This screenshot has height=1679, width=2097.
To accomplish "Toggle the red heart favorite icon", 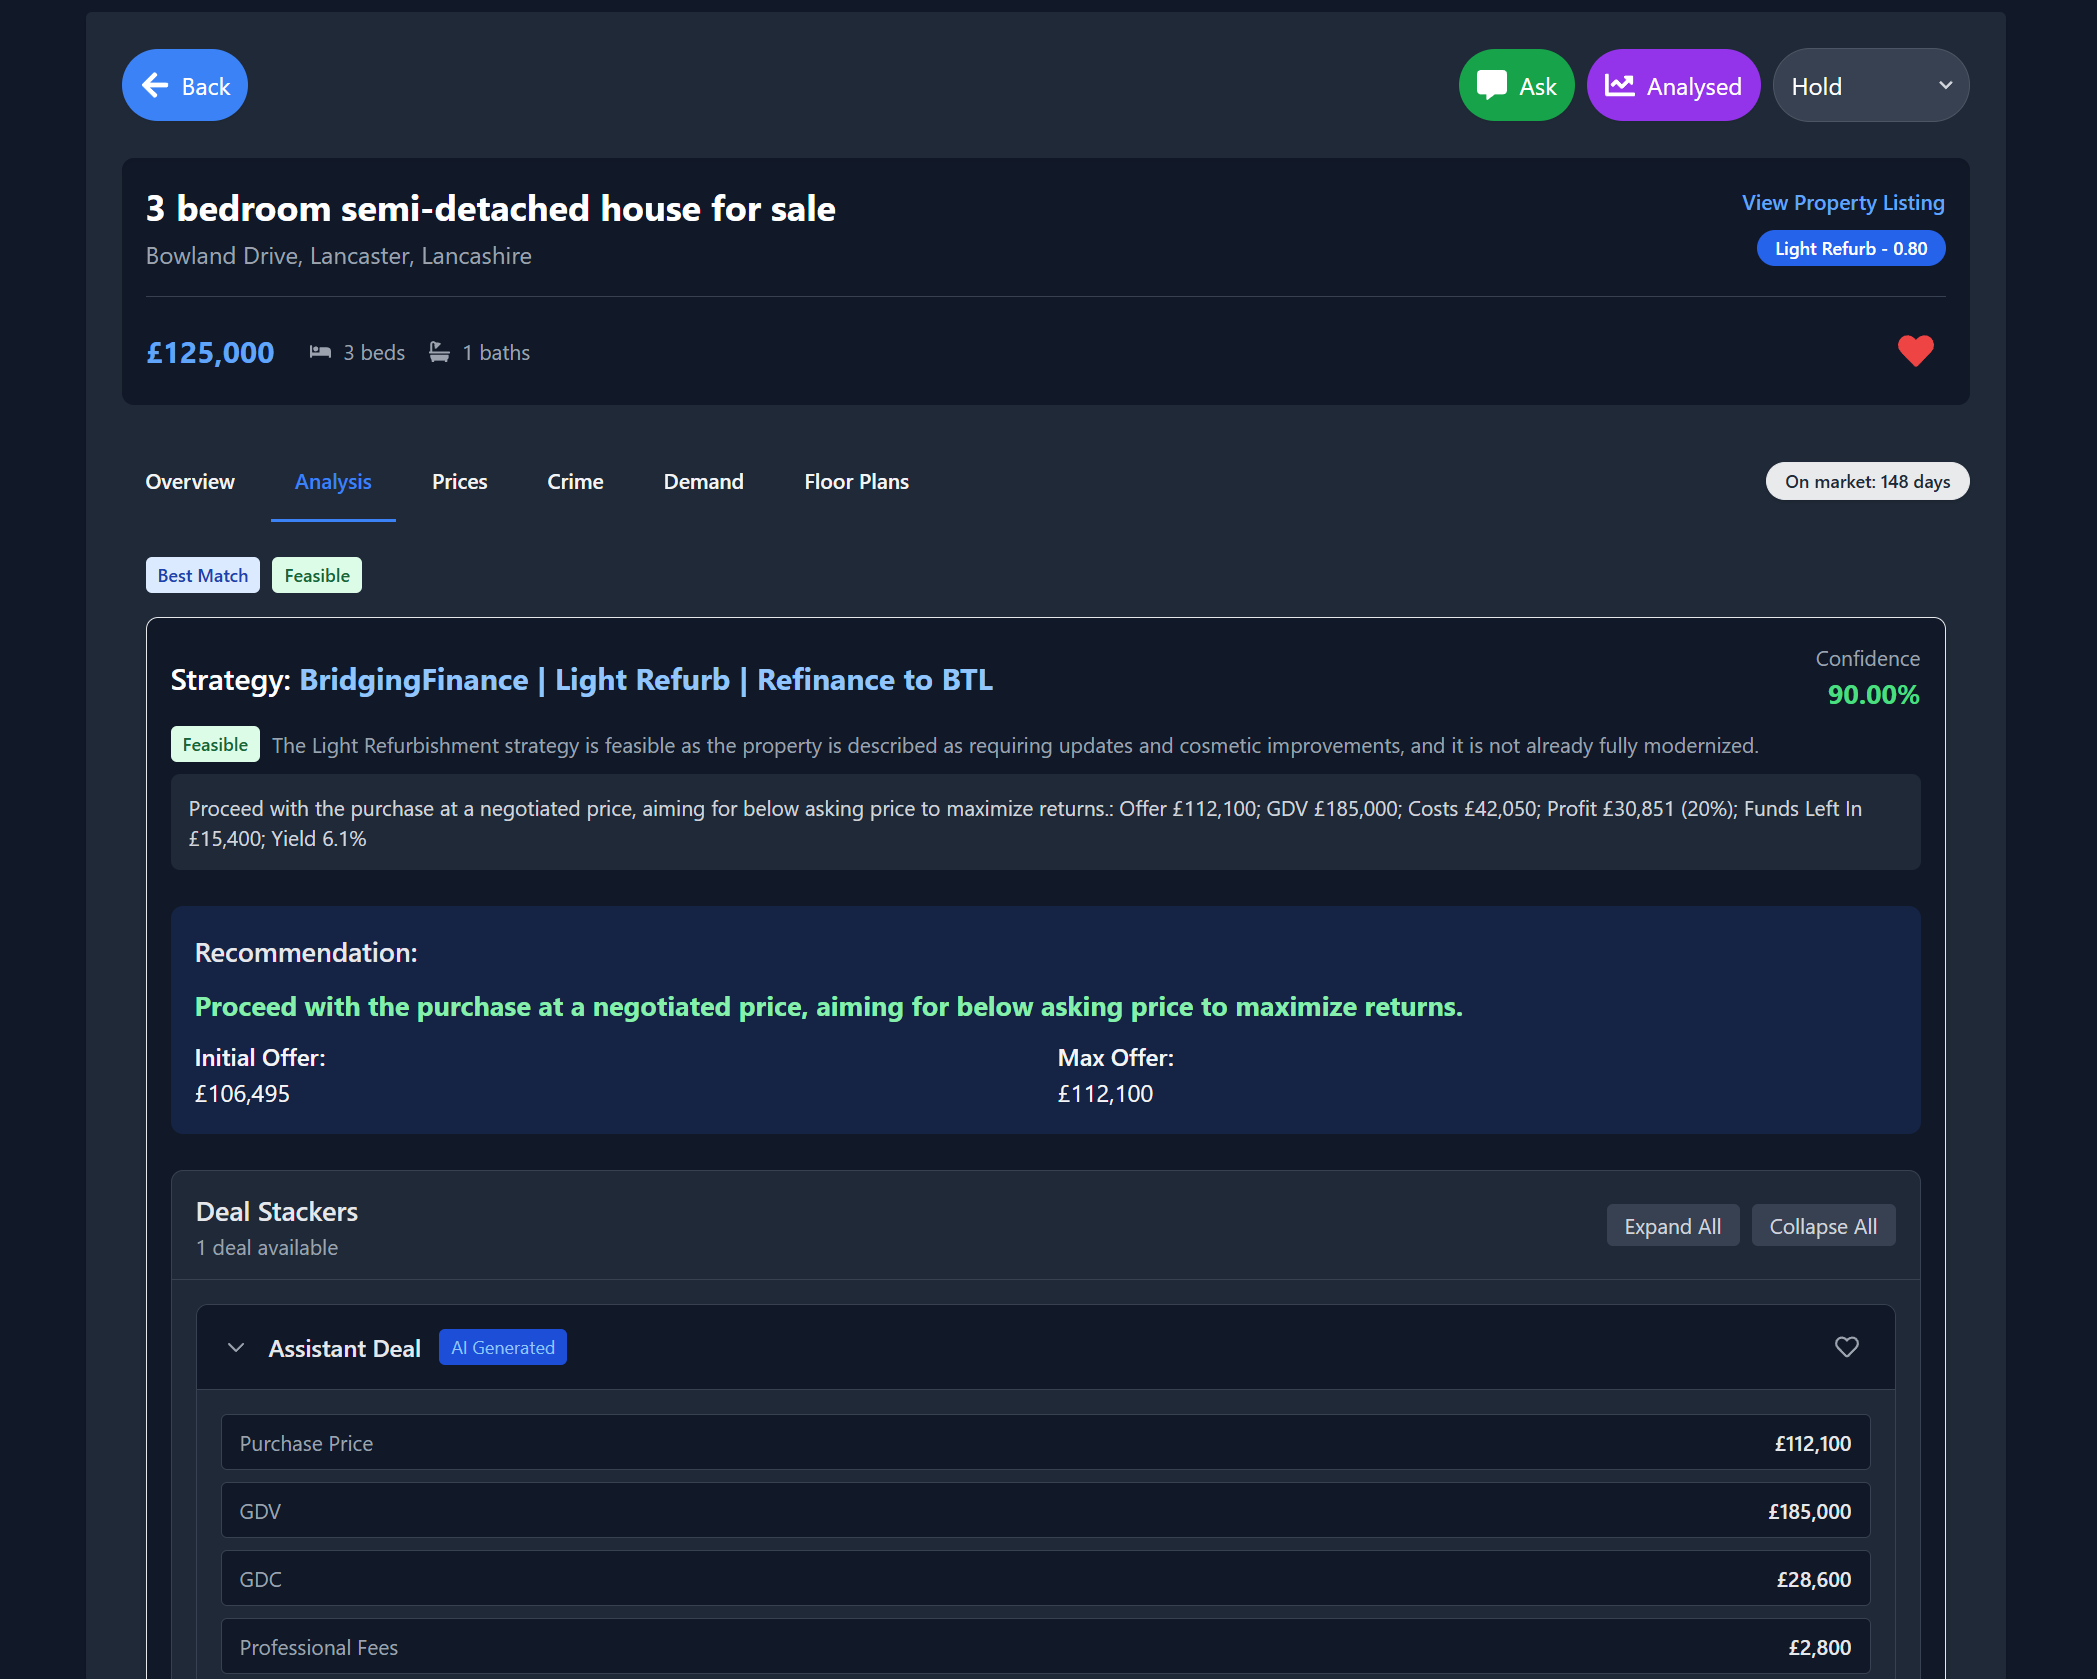I will [1915, 351].
